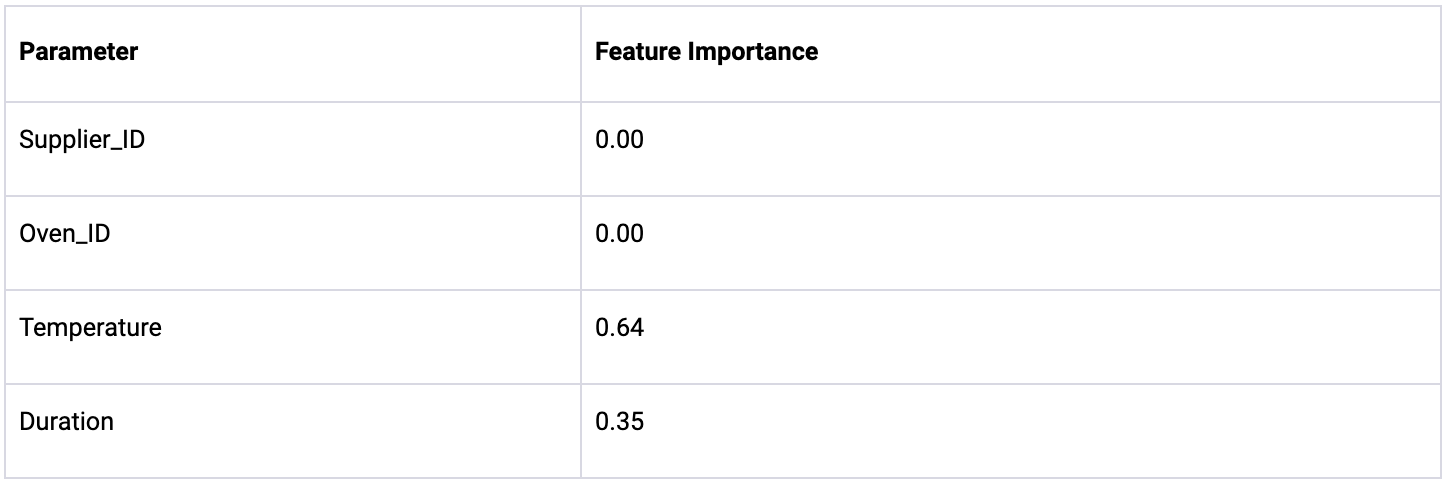The image size is (1448, 484).
Task: Click the 0.00 value for Oven_ID
Action: [x=619, y=233]
